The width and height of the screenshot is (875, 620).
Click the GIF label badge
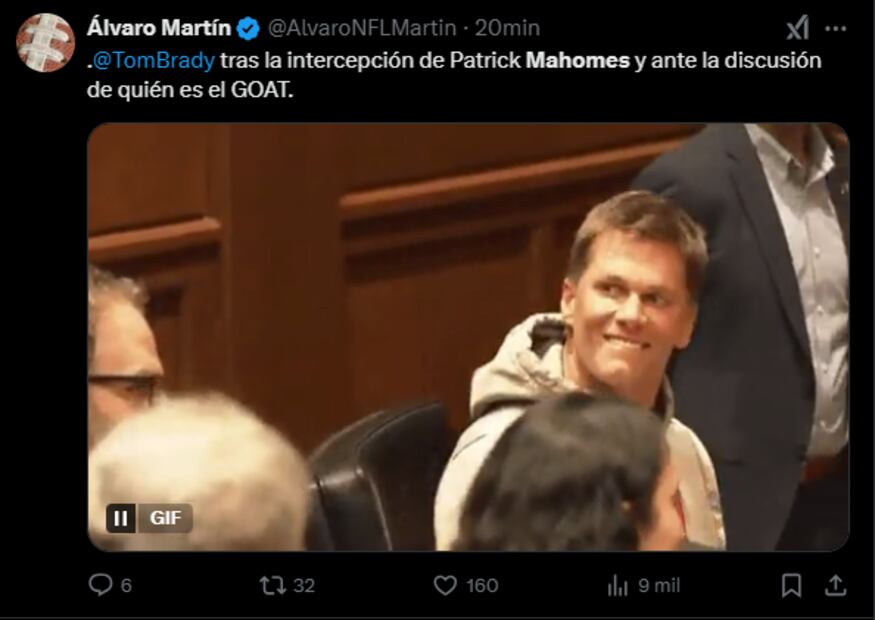165,518
